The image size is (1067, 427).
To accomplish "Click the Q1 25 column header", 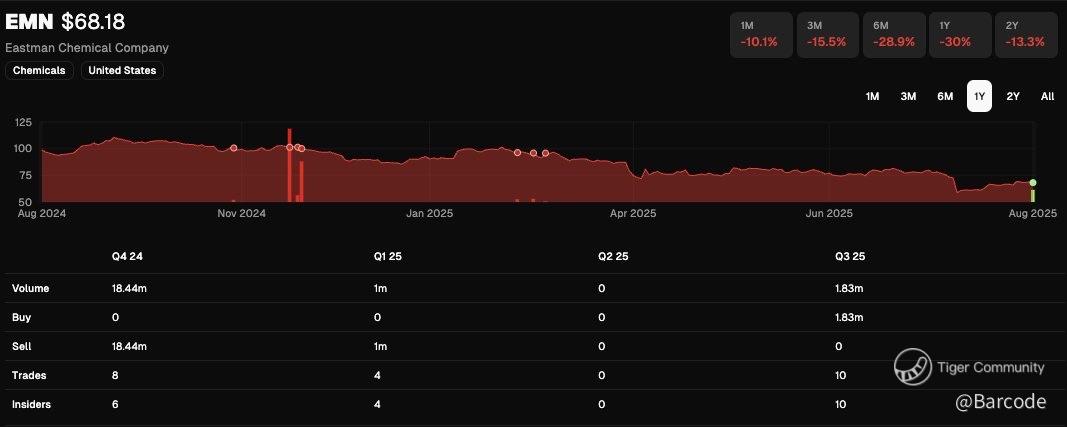I will tap(388, 257).
